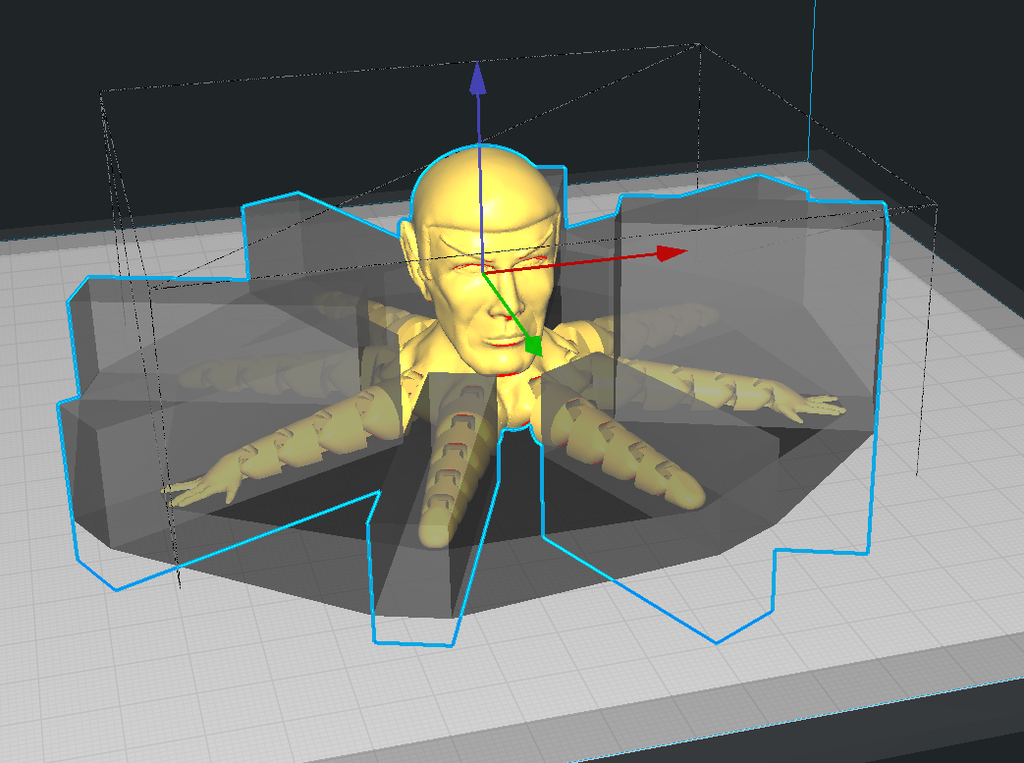
Task: Click the front-center tentacle of the model
Action: click(x=454, y=464)
